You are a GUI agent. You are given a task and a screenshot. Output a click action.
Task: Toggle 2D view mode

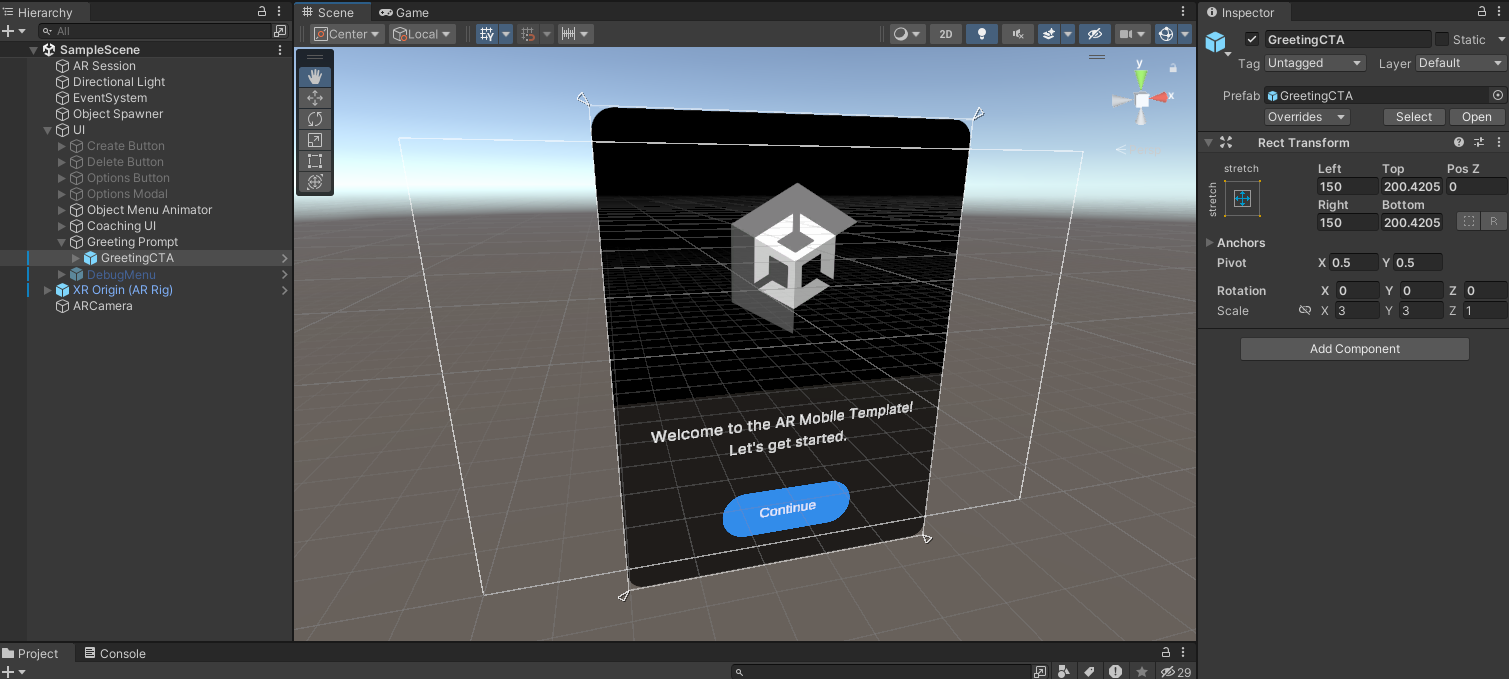tap(945, 34)
